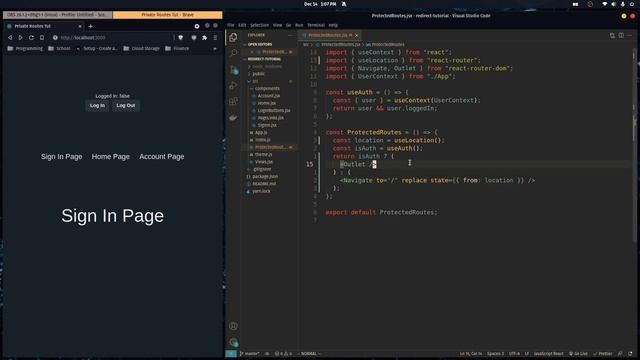Image resolution: width=640 pixels, height=360 pixels.
Task: Click the Prettier status bar item
Action: (603, 353)
